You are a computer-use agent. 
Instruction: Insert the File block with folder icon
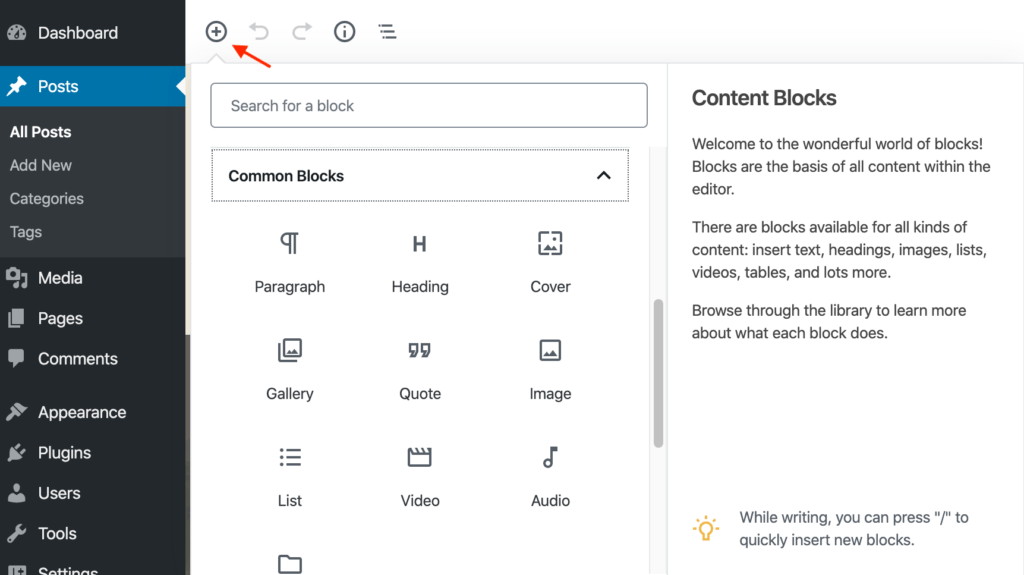[289, 564]
